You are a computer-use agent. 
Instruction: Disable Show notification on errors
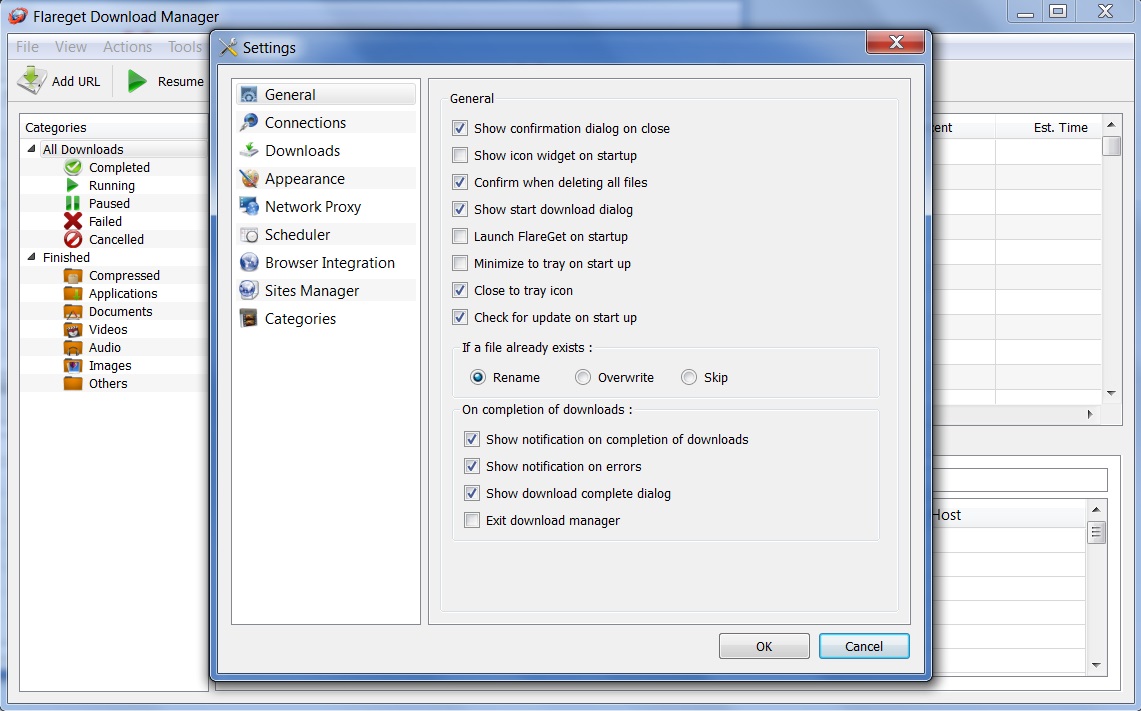[472, 466]
